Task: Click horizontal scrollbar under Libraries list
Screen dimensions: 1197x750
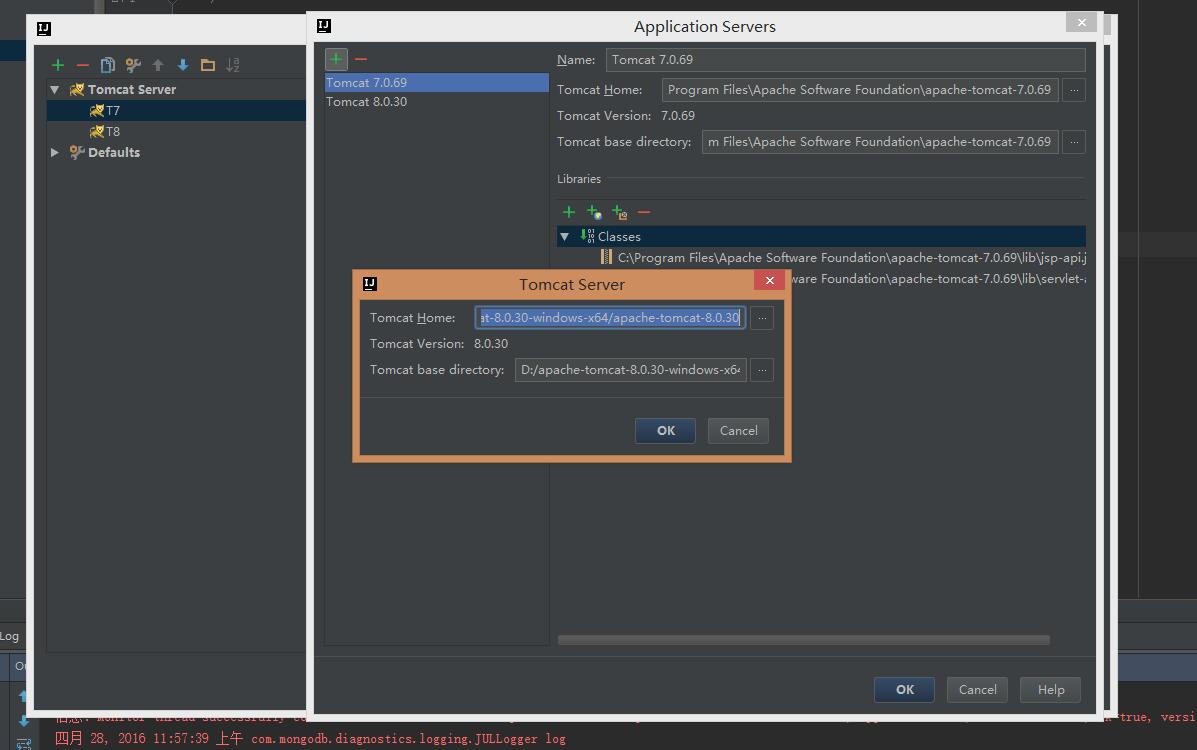Action: point(804,640)
